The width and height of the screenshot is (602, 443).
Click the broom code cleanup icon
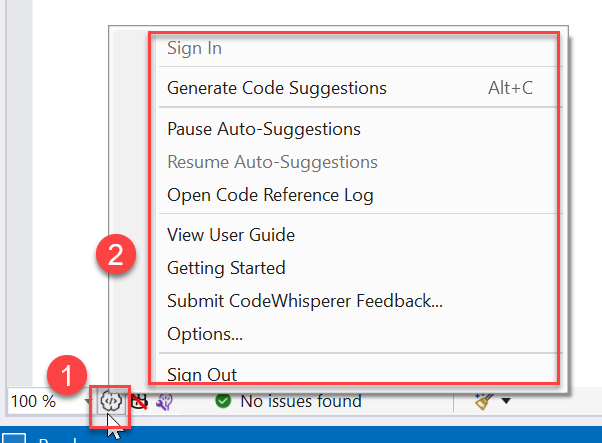483,402
